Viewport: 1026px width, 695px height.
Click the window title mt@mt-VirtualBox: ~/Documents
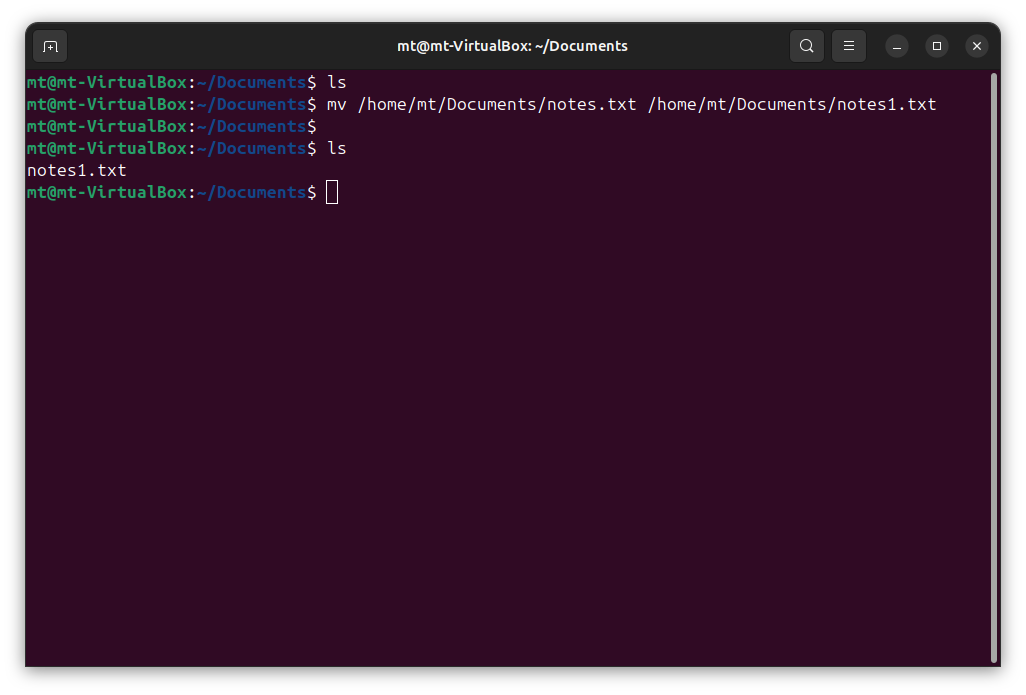[512, 46]
